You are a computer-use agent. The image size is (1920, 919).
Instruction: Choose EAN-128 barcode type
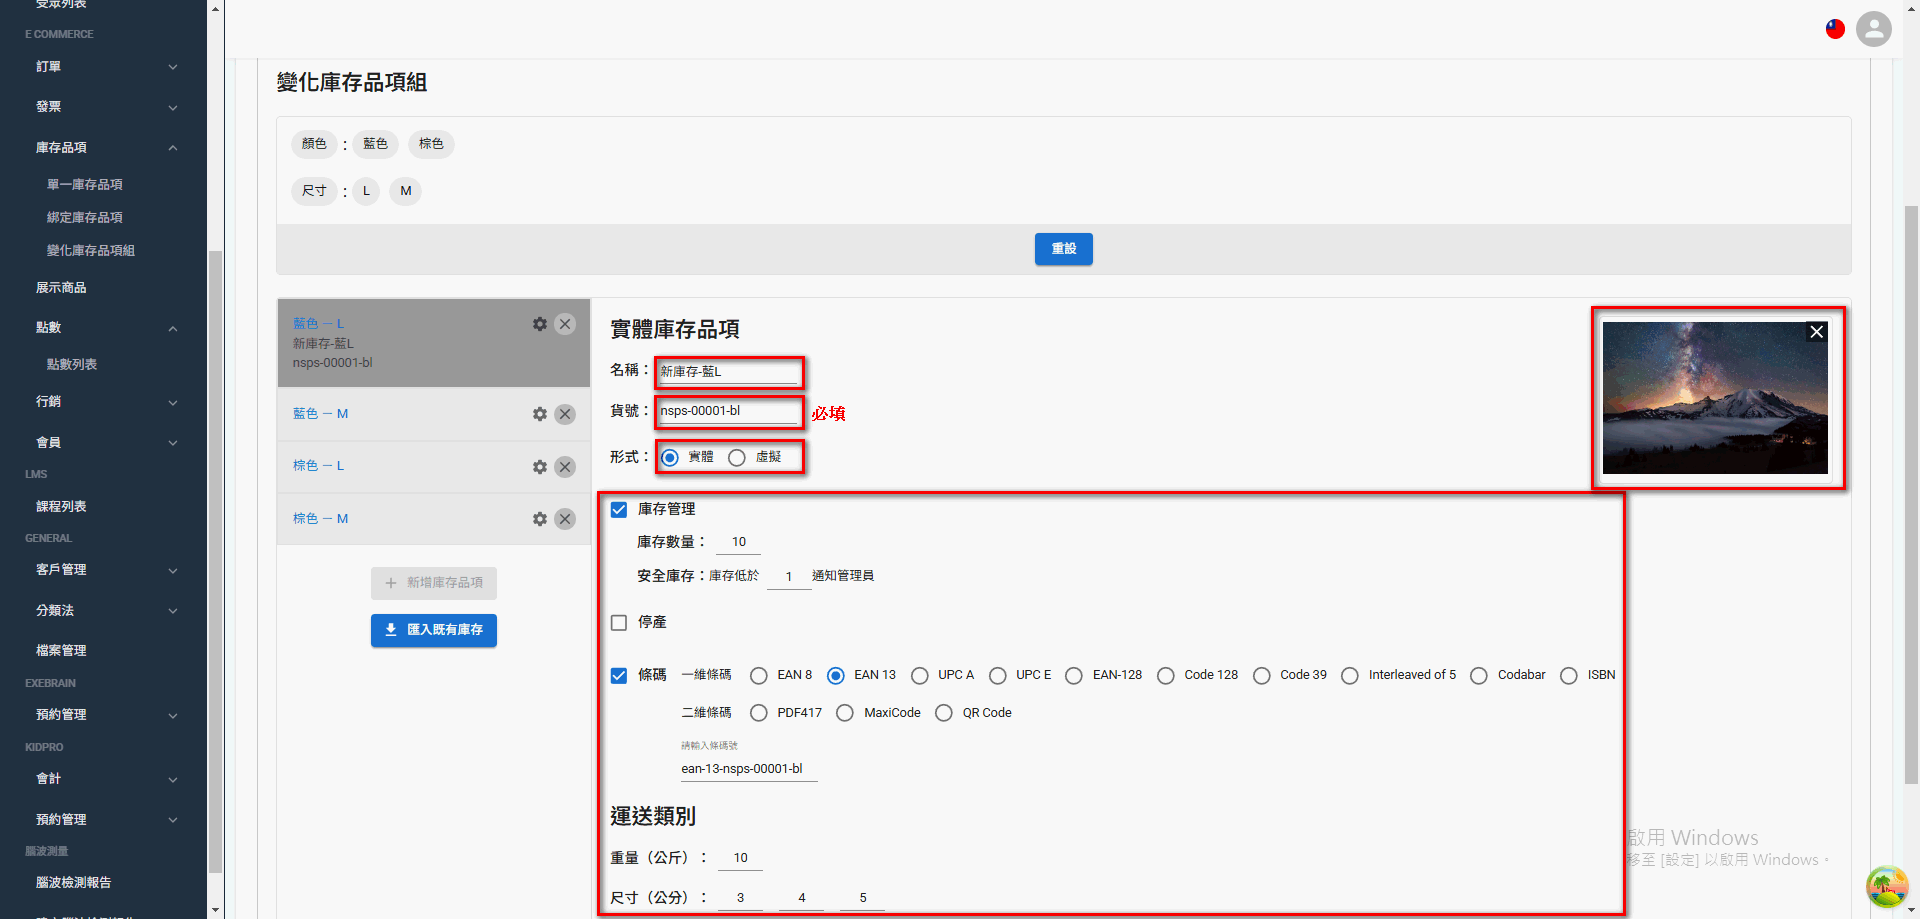coord(1074,676)
